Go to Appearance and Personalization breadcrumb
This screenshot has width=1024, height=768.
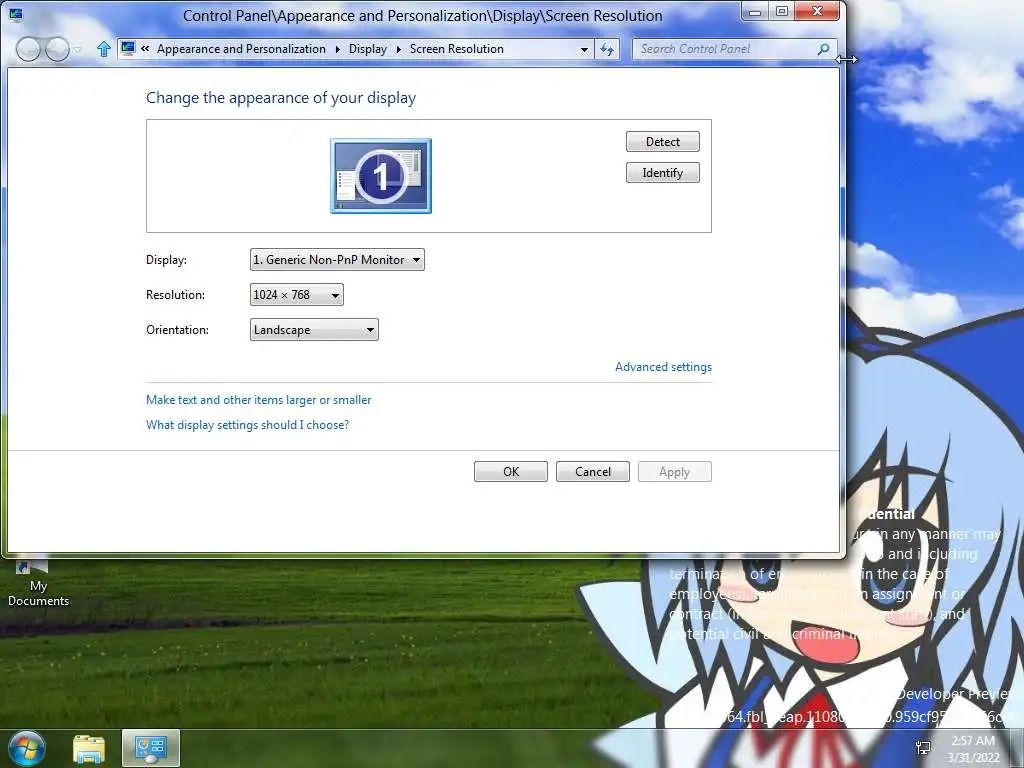[241, 49]
